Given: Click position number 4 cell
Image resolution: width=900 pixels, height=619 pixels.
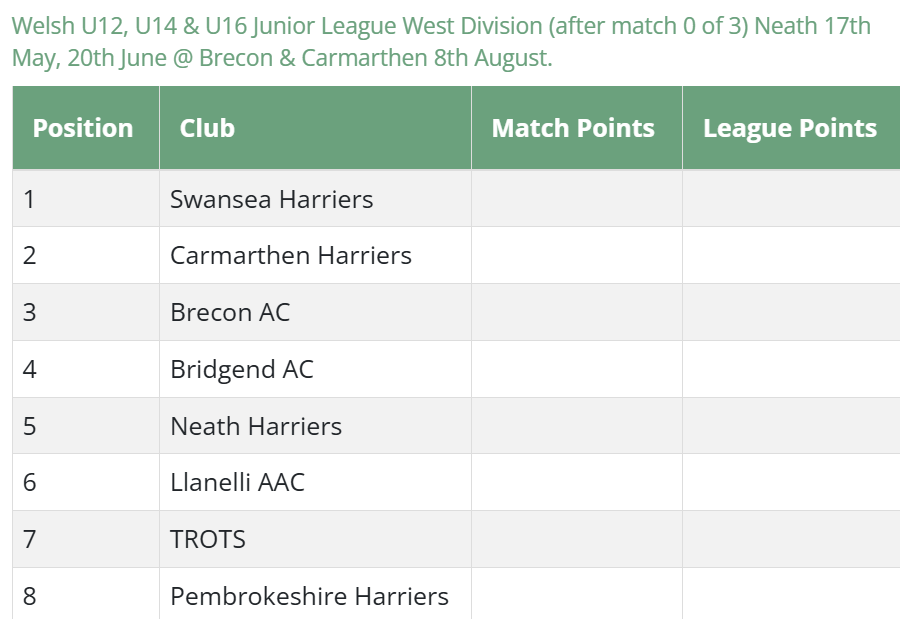Looking at the screenshot, I should coord(29,369).
